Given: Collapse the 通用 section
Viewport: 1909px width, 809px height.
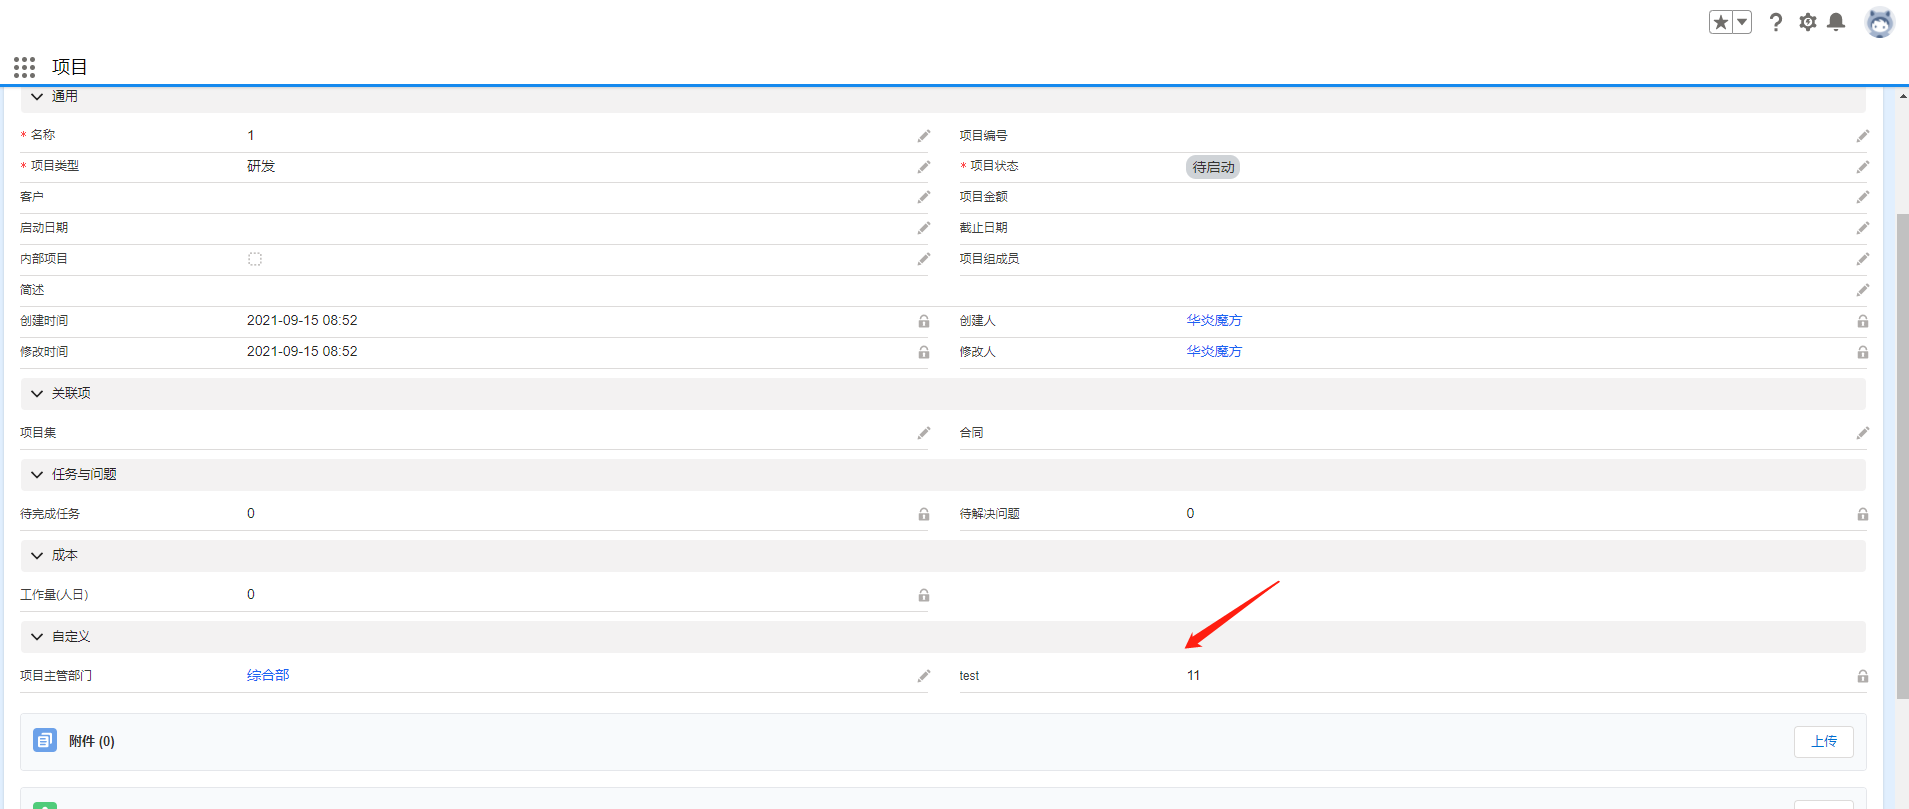Looking at the screenshot, I should click(x=37, y=97).
